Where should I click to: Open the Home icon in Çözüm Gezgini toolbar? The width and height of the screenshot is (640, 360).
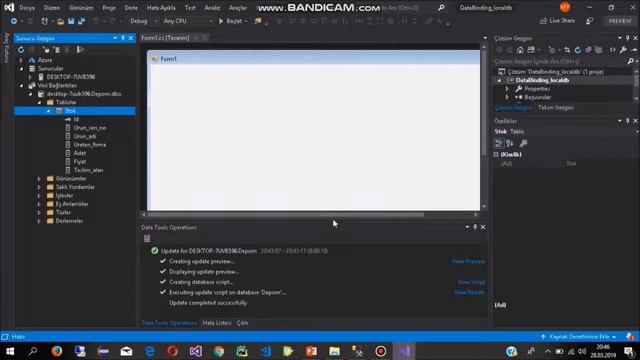click(520, 50)
